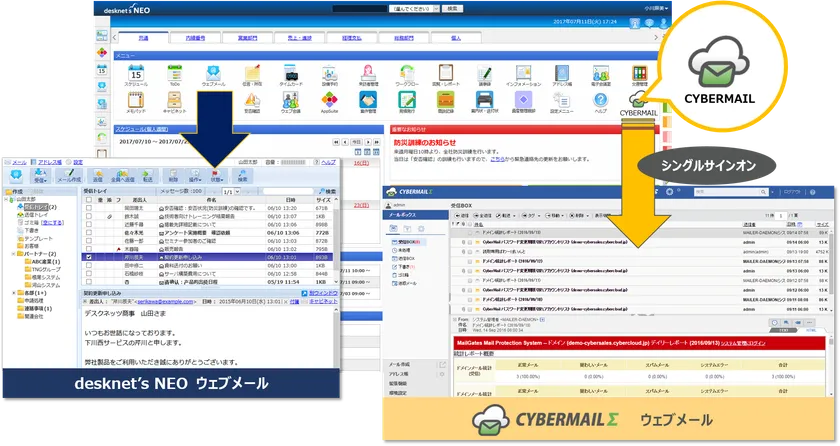
Task: Click Forward in the NEO webmail toolbar
Action: [147, 176]
